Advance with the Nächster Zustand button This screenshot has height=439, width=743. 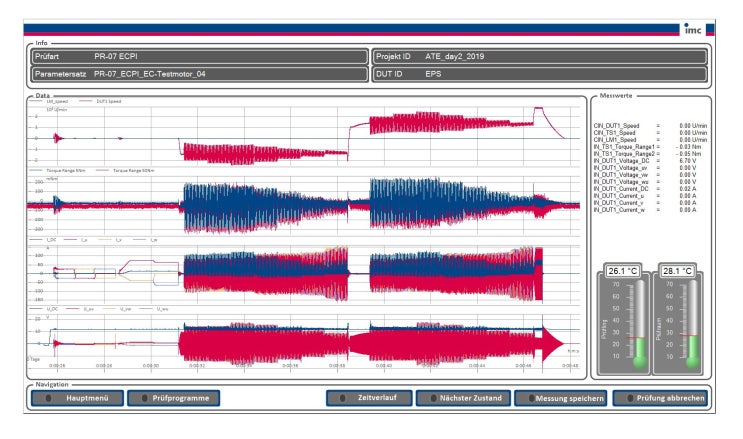pyautogui.click(x=463, y=398)
